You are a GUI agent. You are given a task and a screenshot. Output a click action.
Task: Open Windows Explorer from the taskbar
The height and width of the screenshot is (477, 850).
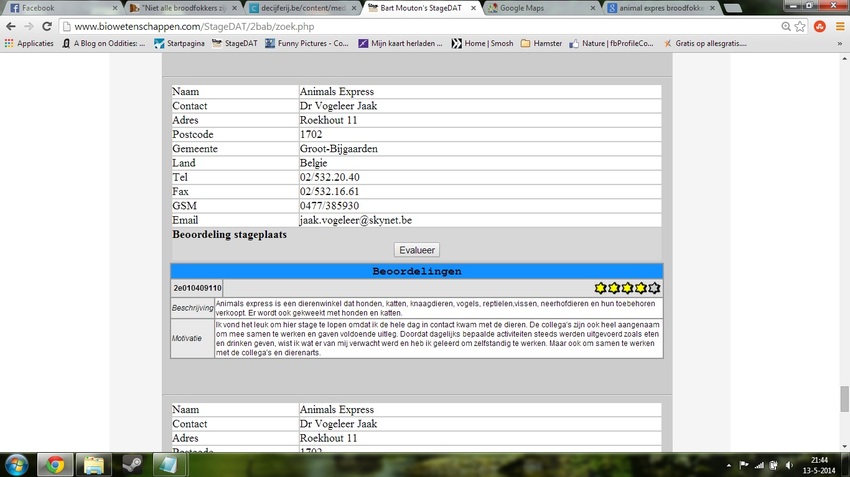93,464
